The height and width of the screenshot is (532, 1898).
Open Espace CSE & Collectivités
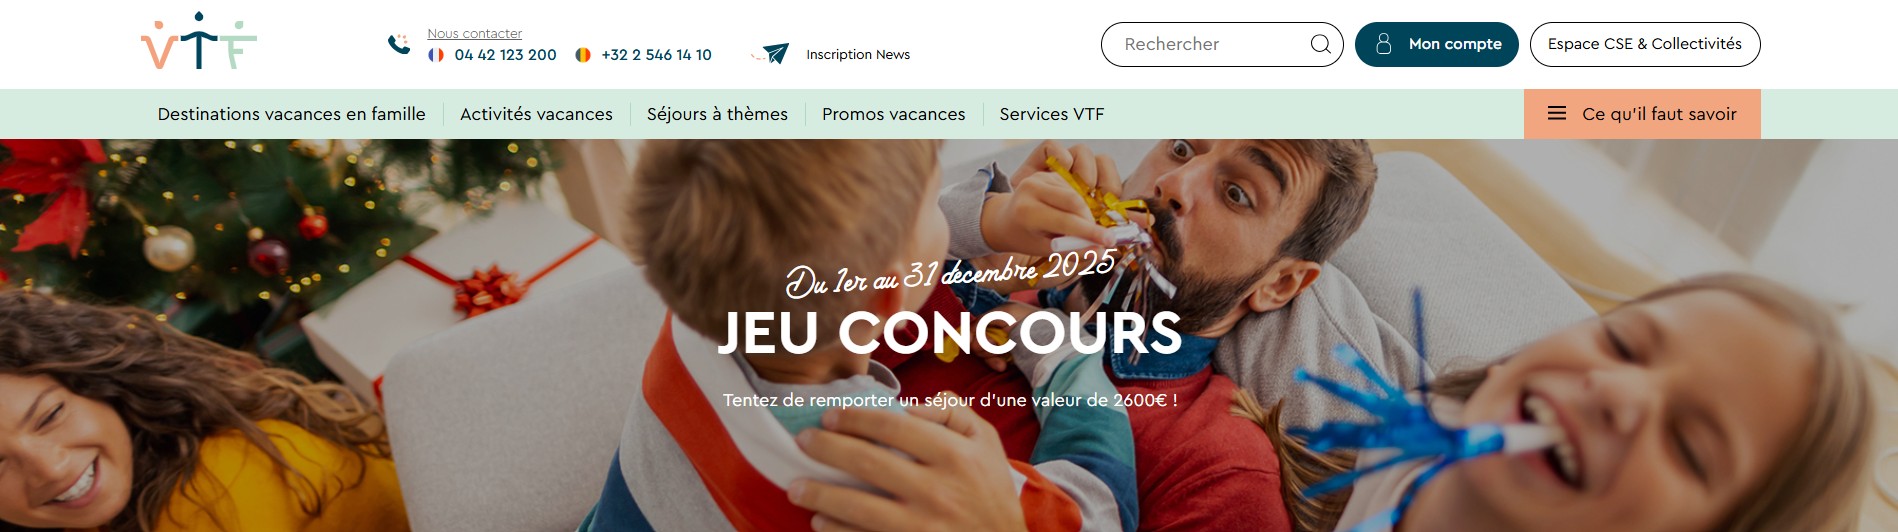pyautogui.click(x=1645, y=44)
